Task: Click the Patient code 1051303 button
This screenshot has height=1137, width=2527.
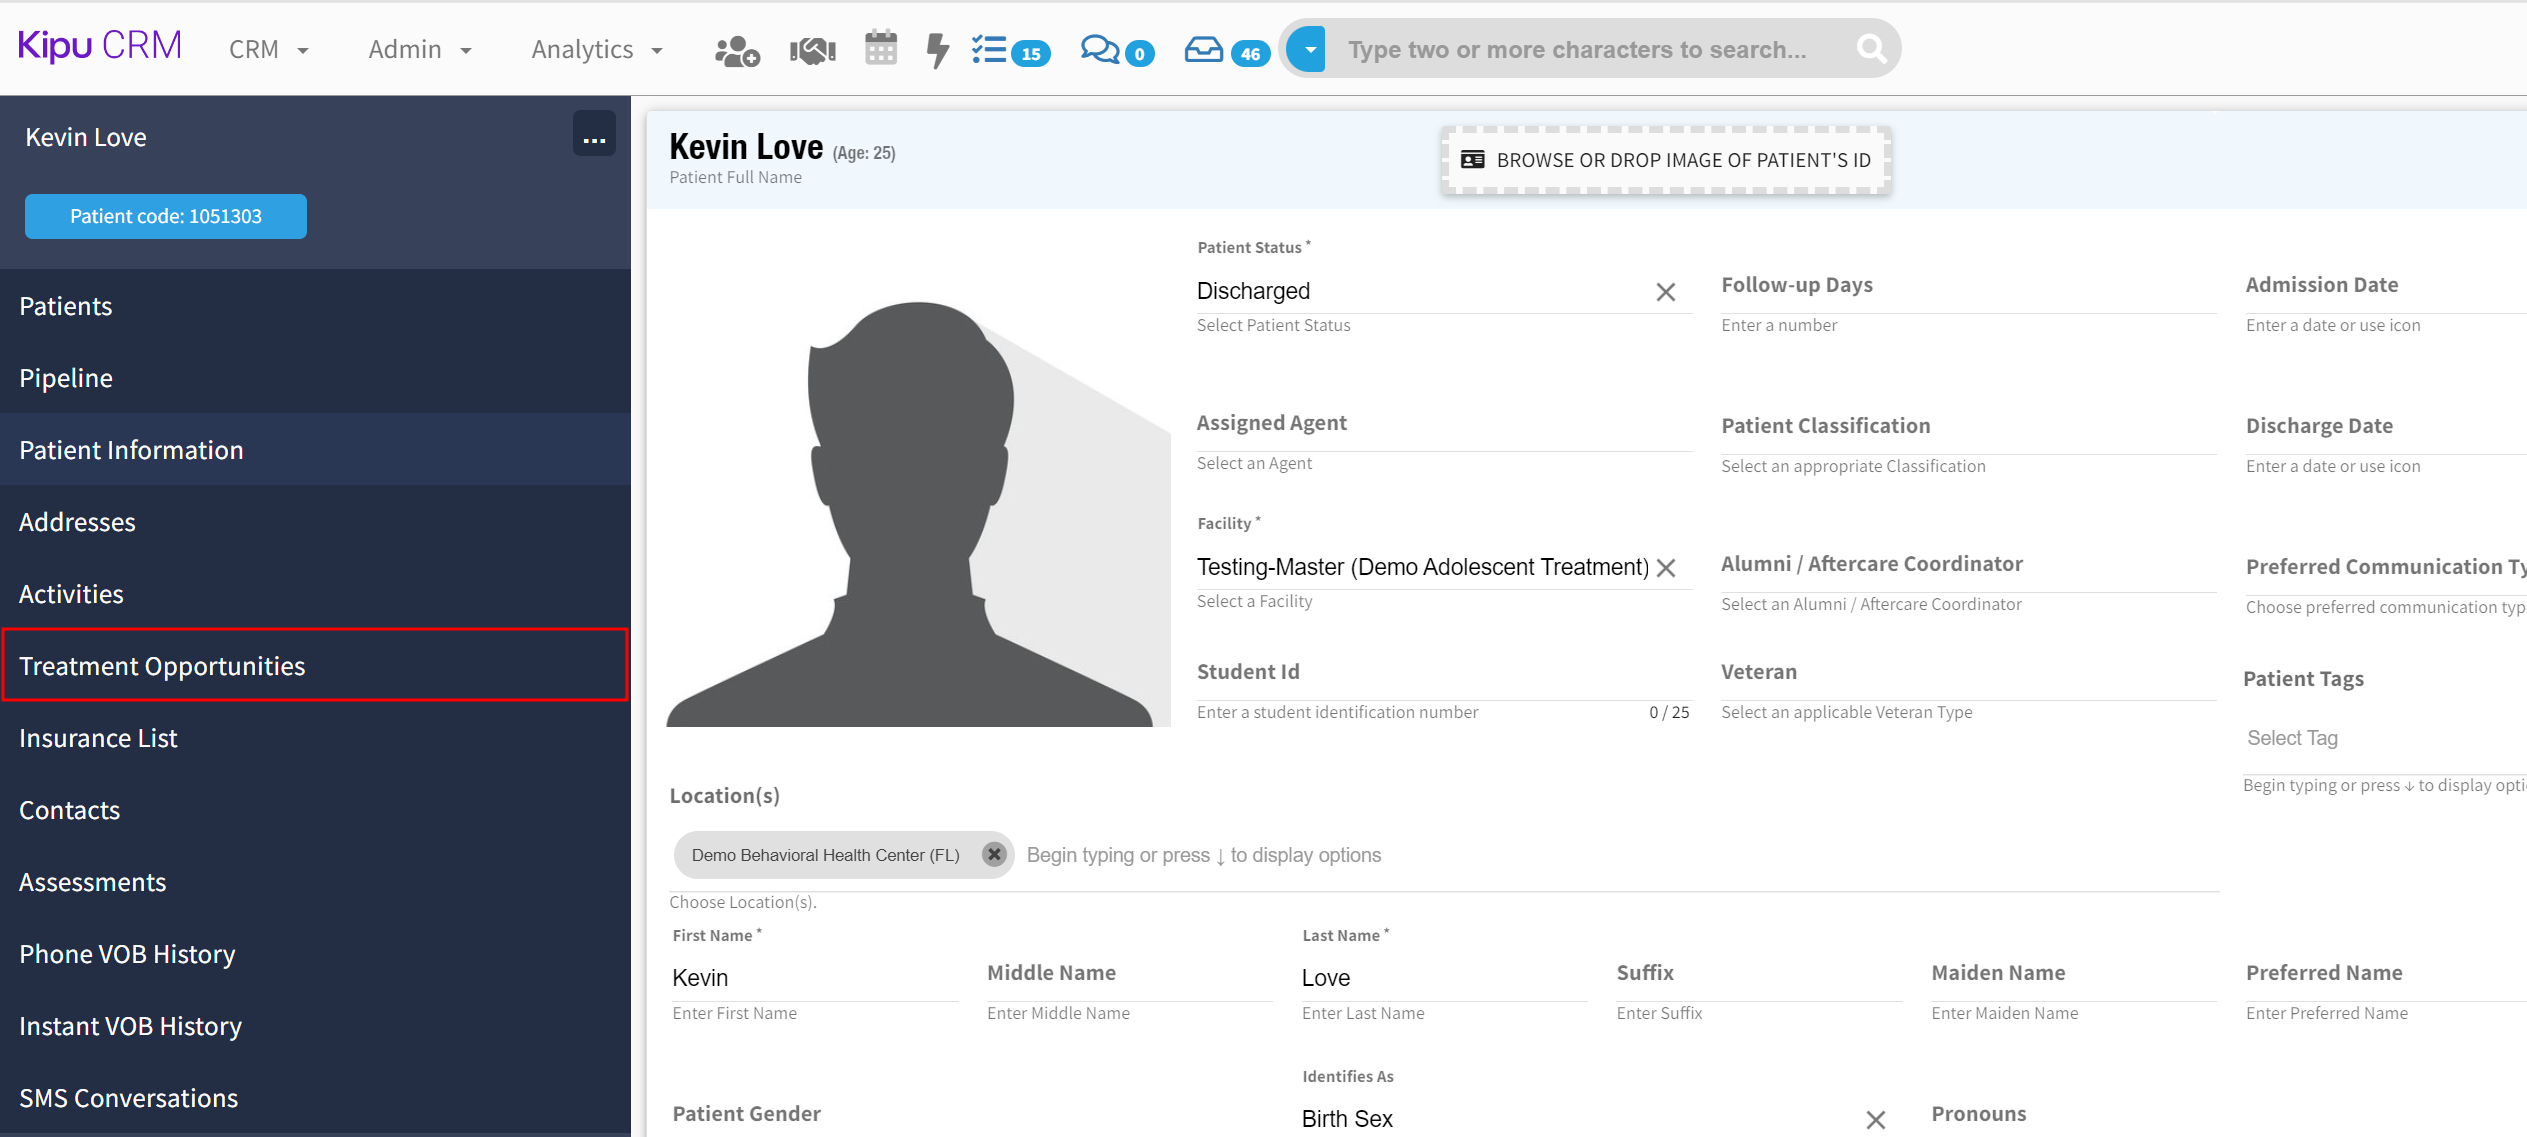Action: 166,216
